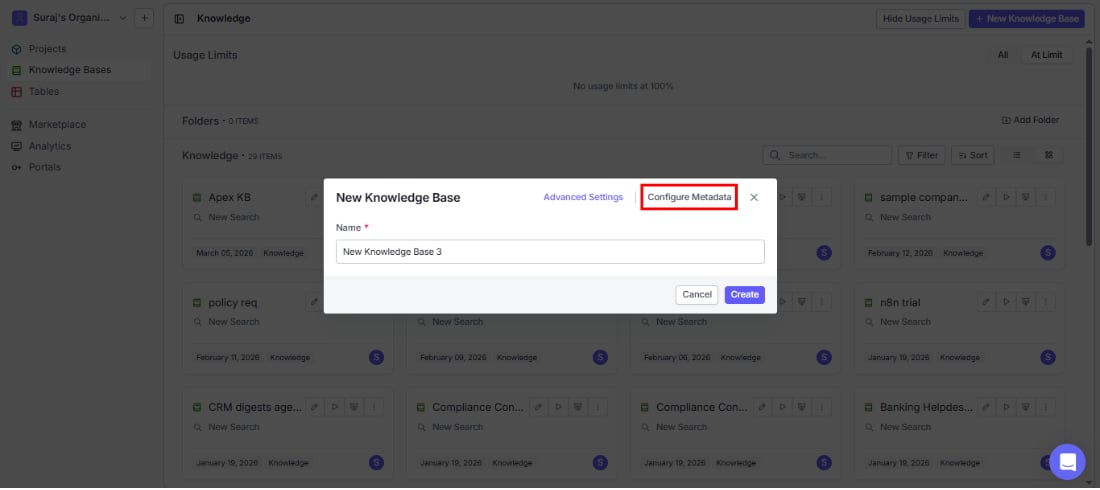
Task: Open the Filter options
Action: [x=922, y=155]
